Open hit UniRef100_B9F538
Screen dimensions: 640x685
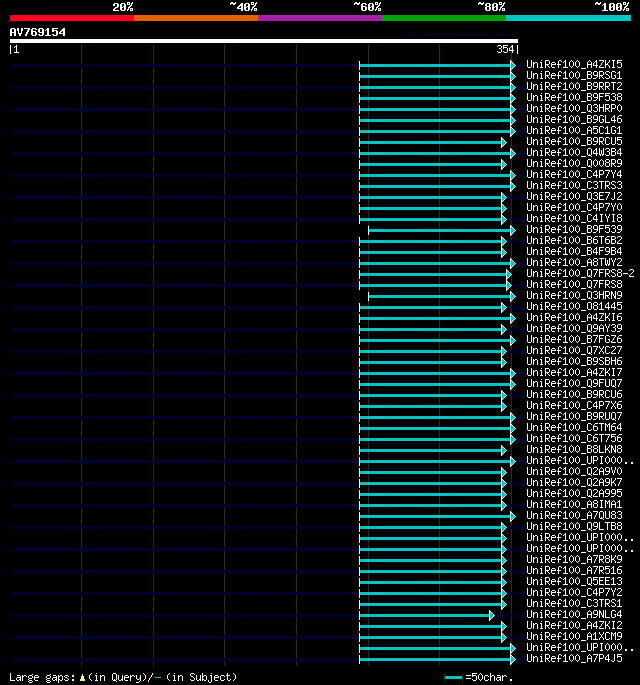pos(574,97)
